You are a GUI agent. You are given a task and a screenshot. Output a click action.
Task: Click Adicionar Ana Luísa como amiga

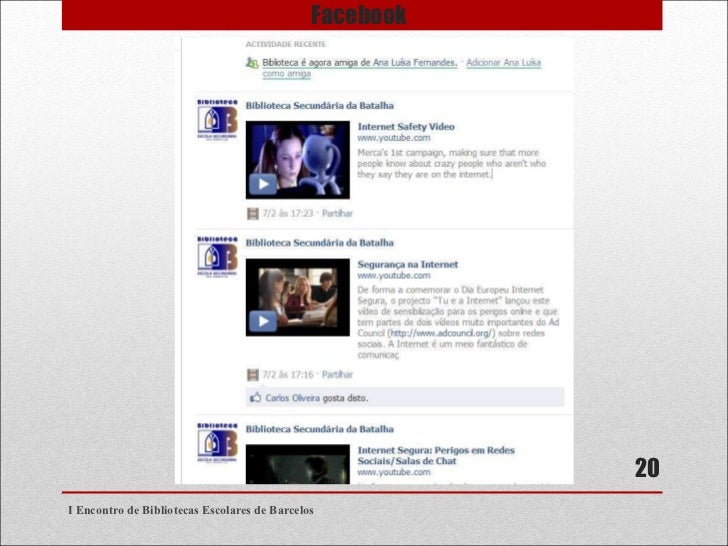click(x=402, y=68)
